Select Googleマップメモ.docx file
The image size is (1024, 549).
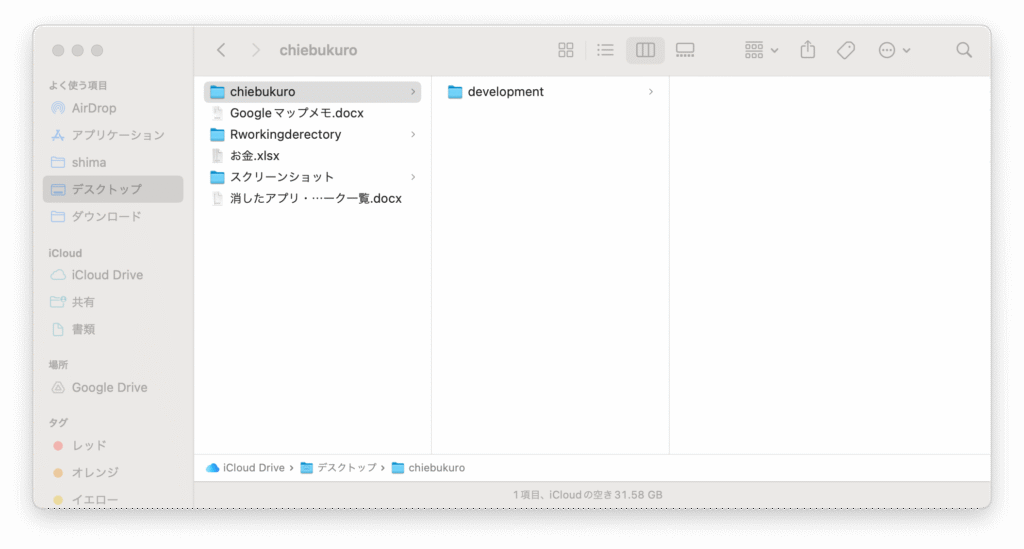pyautogui.click(x=312, y=113)
